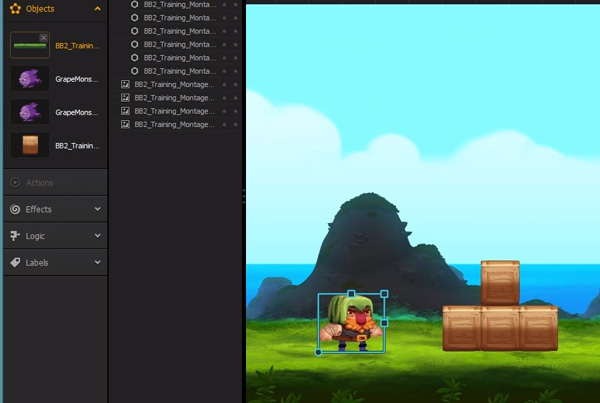Select the bearded dwarf character on canvas
Viewport: 600px width, 403px height.
point(351,323)
